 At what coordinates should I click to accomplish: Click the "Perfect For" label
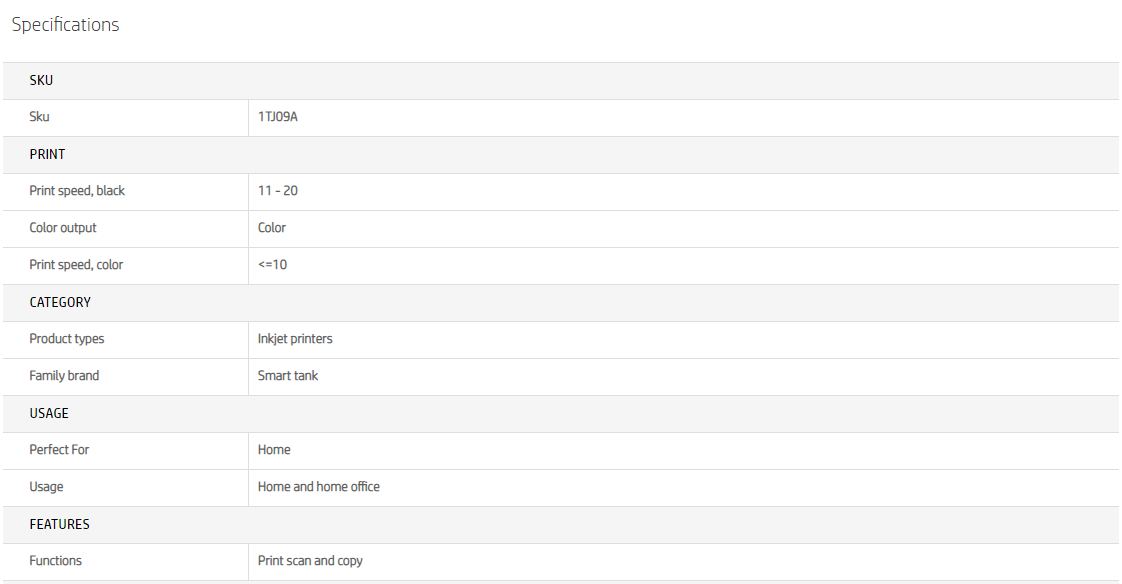[59, 450]
